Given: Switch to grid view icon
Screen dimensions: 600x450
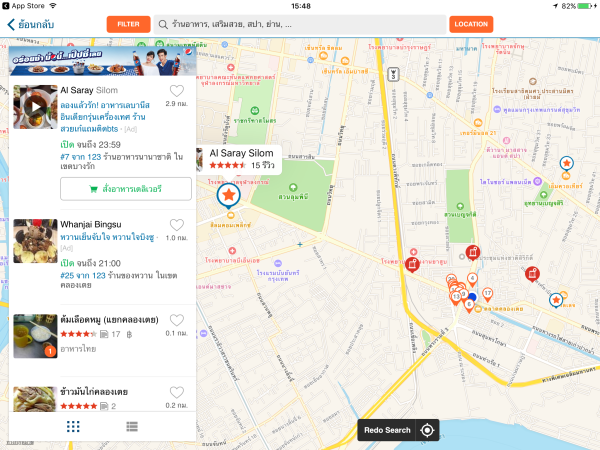Looking at the screenshot, I should coord(73,426).
